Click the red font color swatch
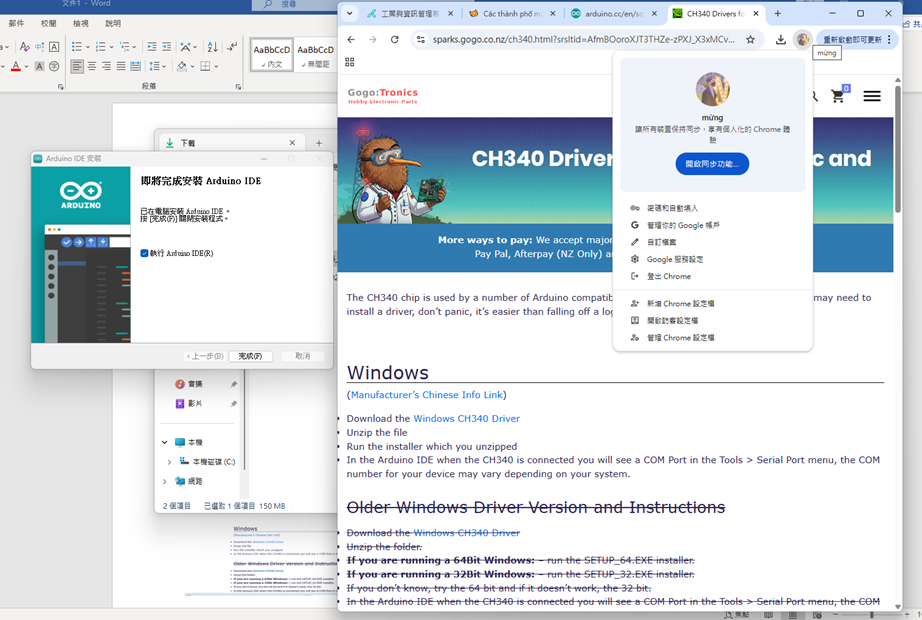This screenshot has height=620, width=922. 15,67
